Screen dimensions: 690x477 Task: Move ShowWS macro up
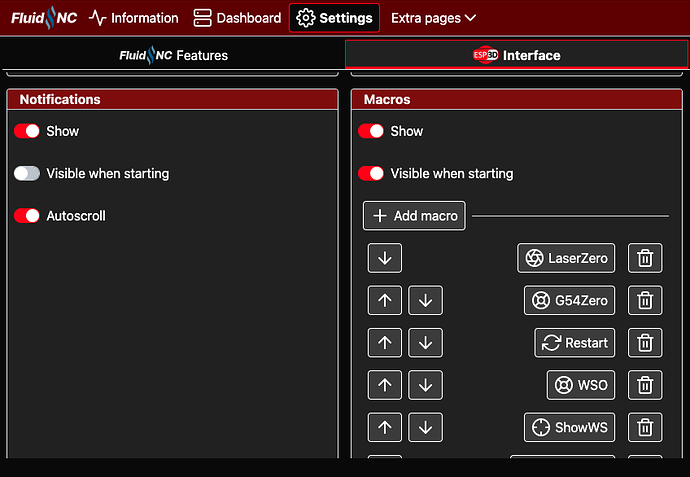coord(385,427)
